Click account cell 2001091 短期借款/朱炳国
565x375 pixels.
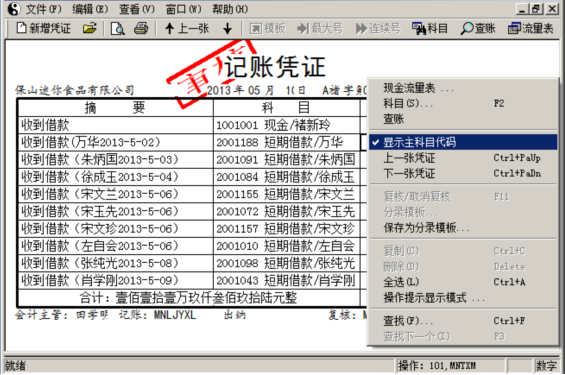[287, 160]
